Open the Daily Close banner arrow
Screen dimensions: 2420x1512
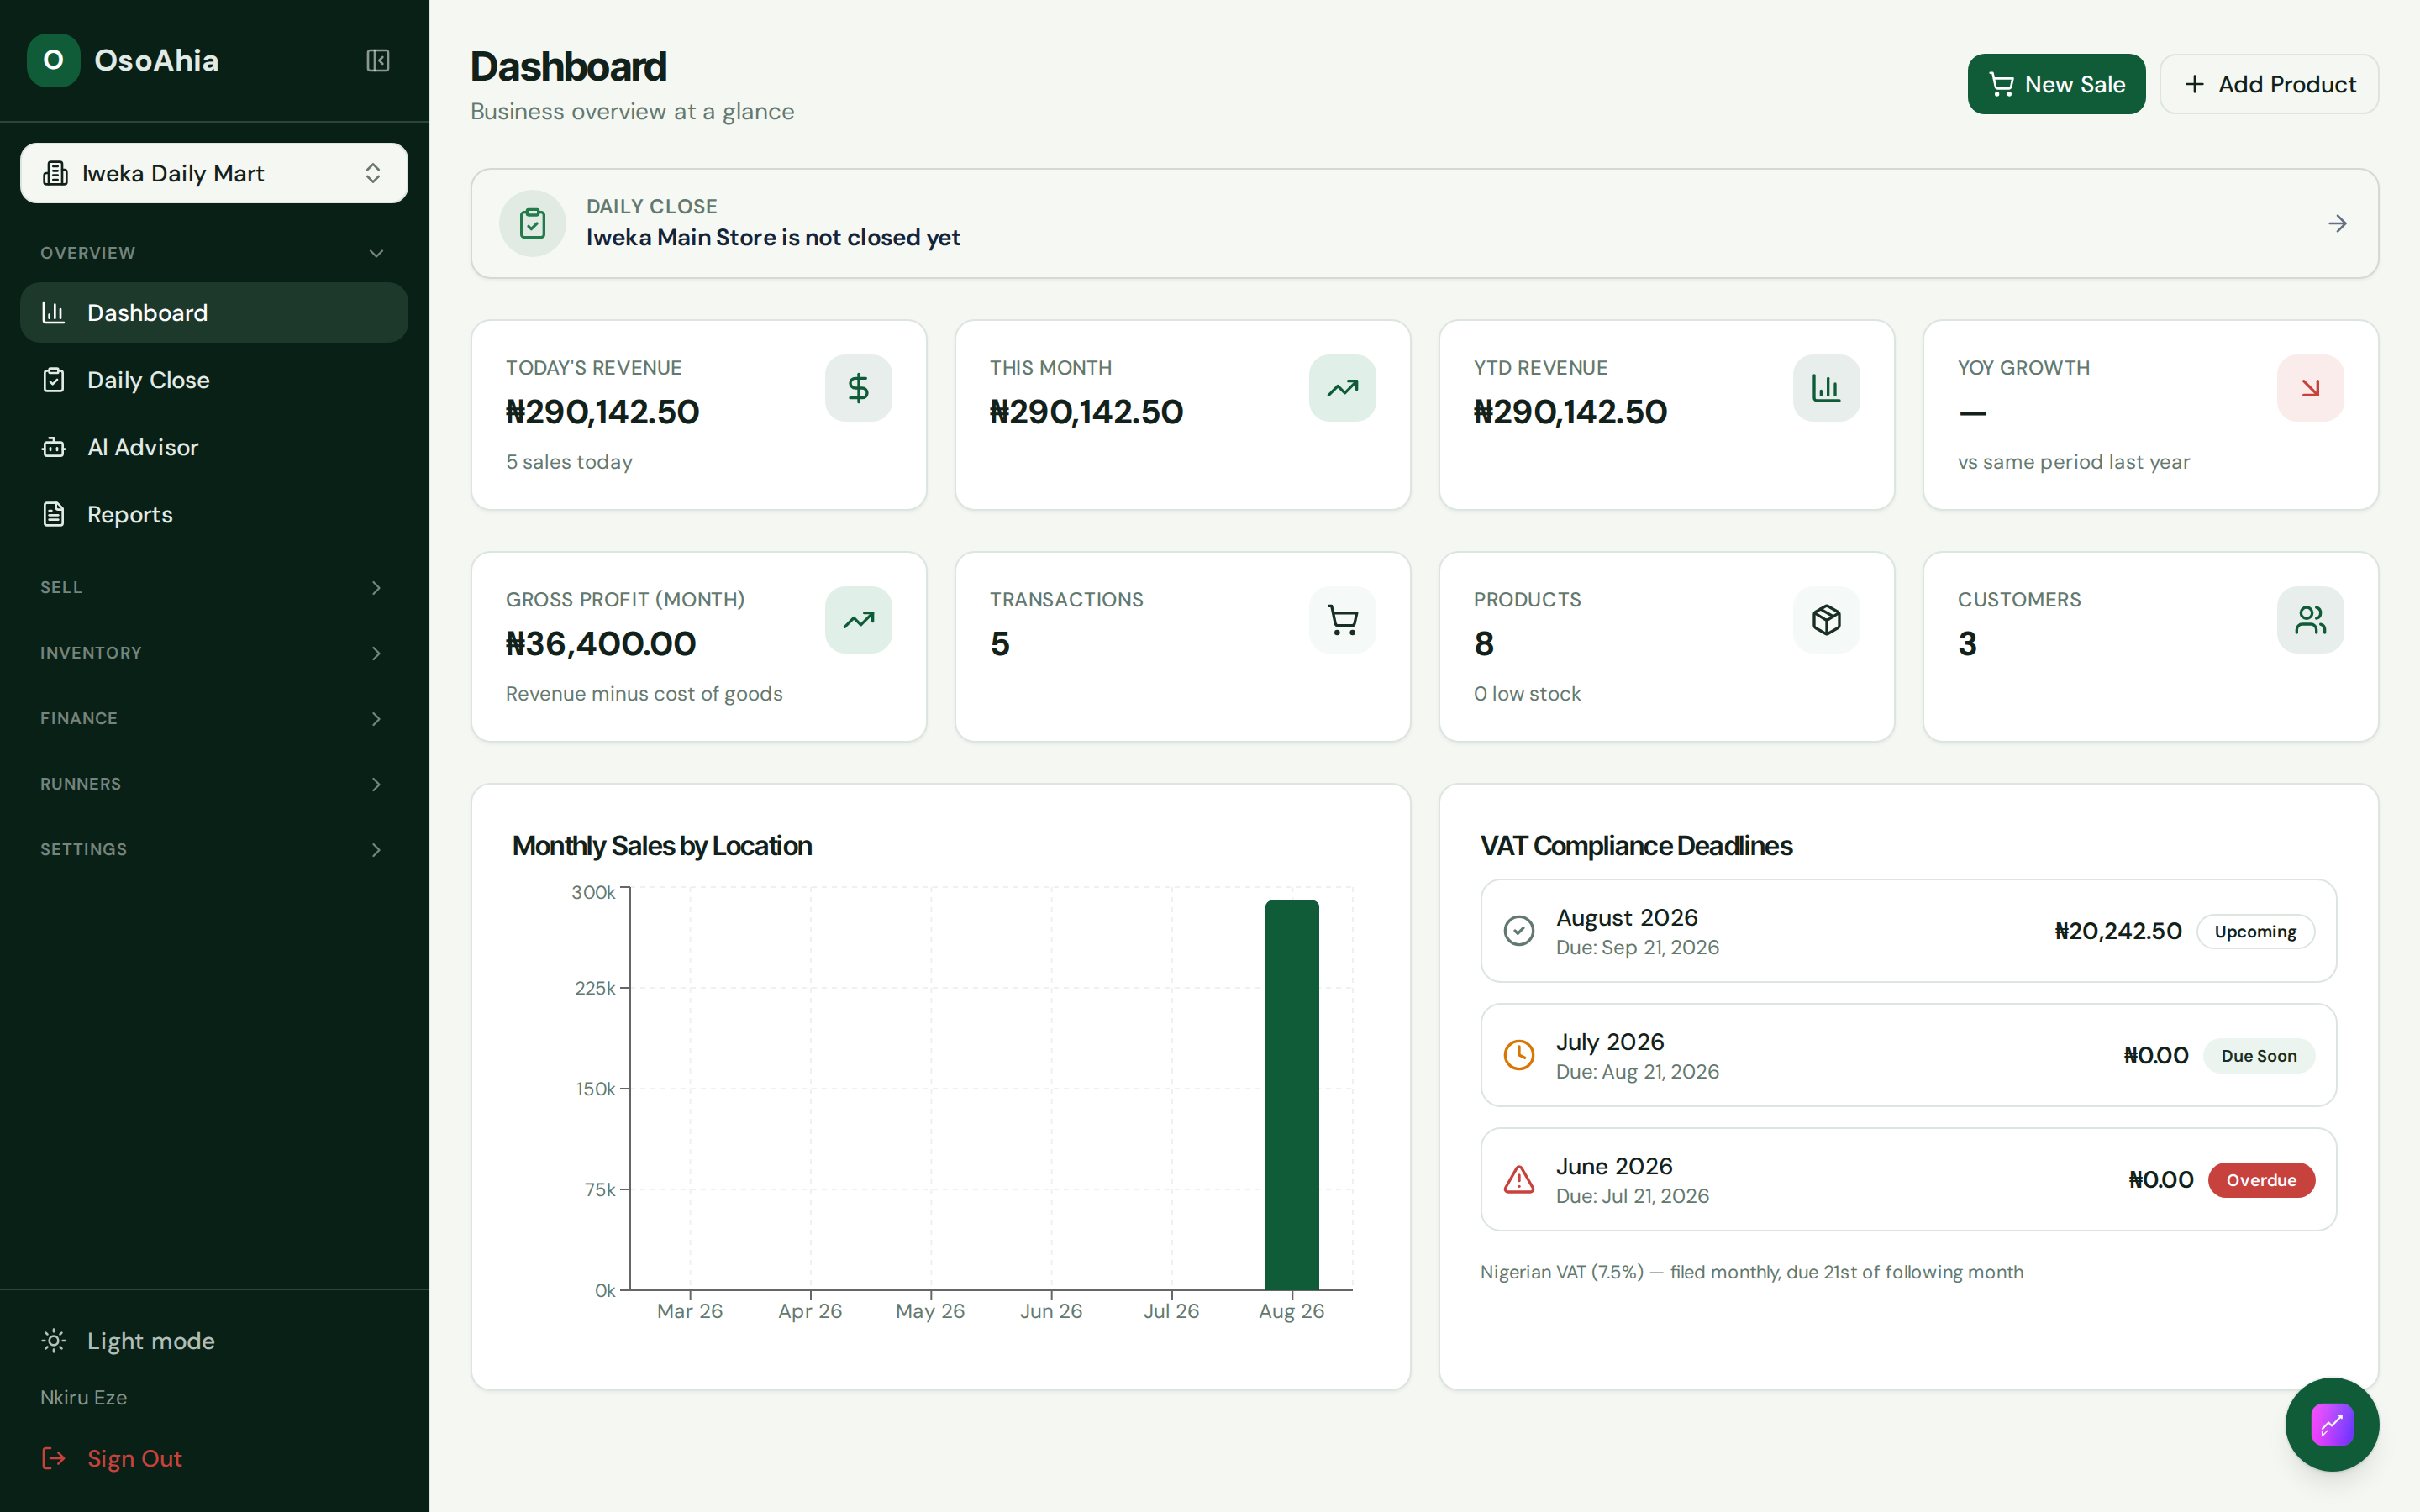[x=2337, y=223]
